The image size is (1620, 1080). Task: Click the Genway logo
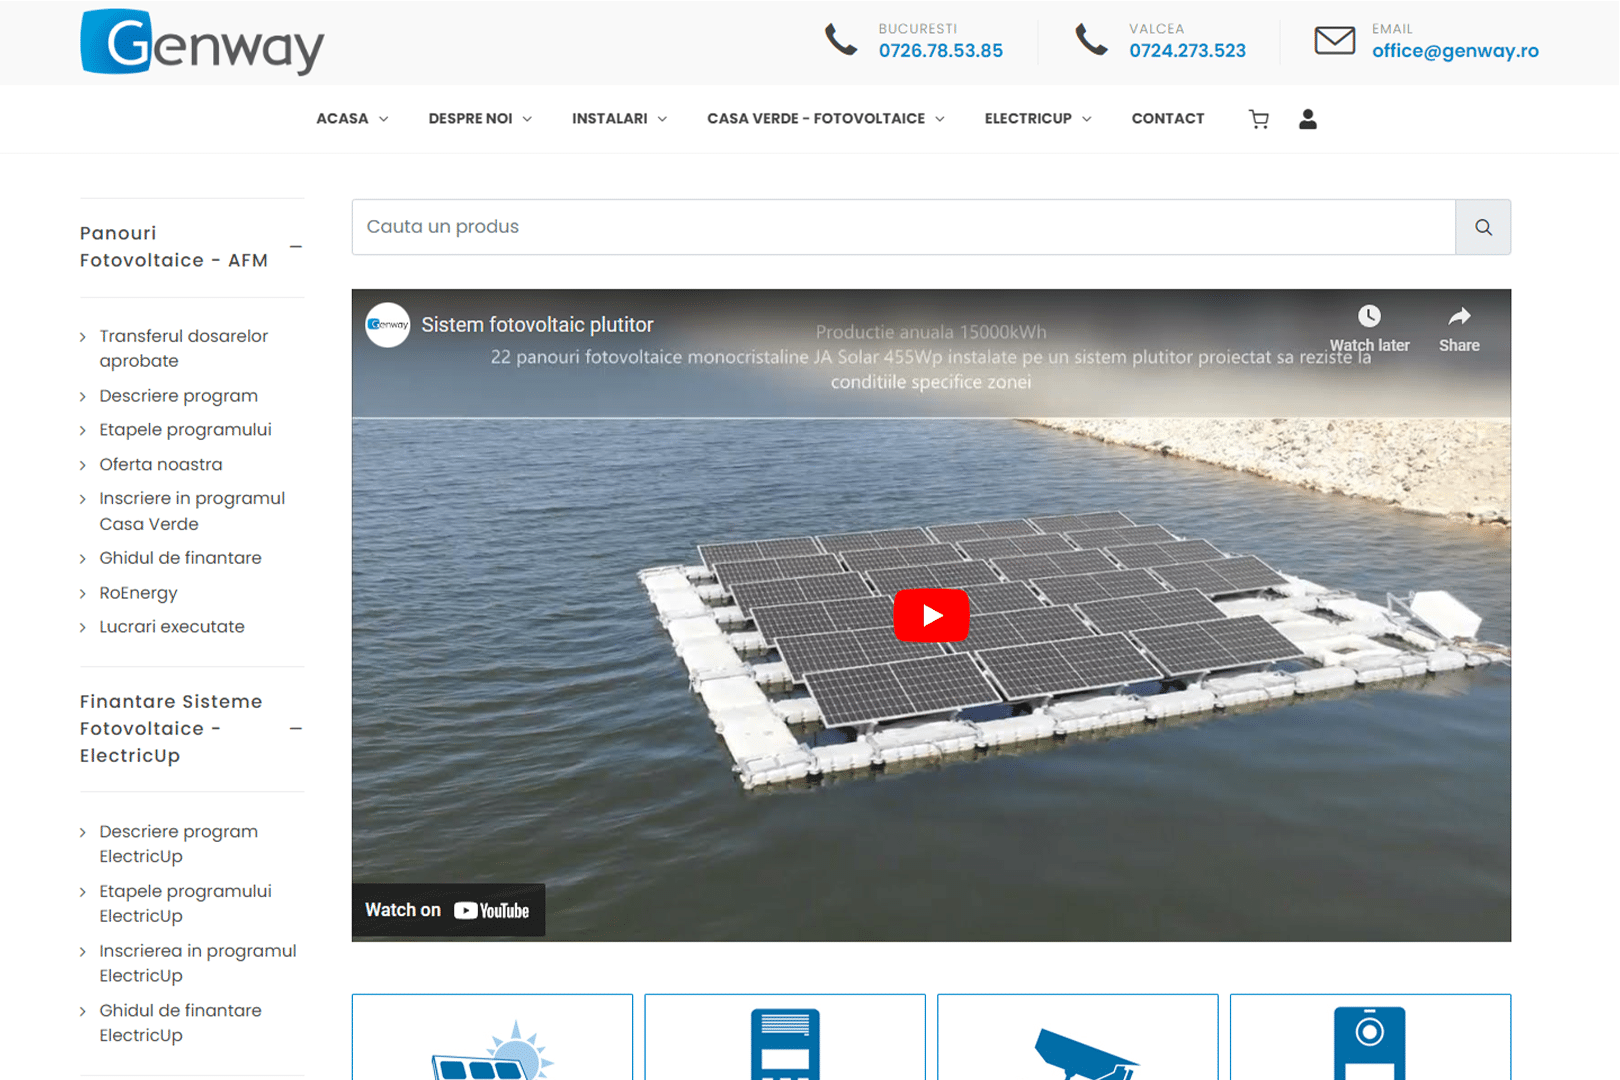click(x=202, y=43)
